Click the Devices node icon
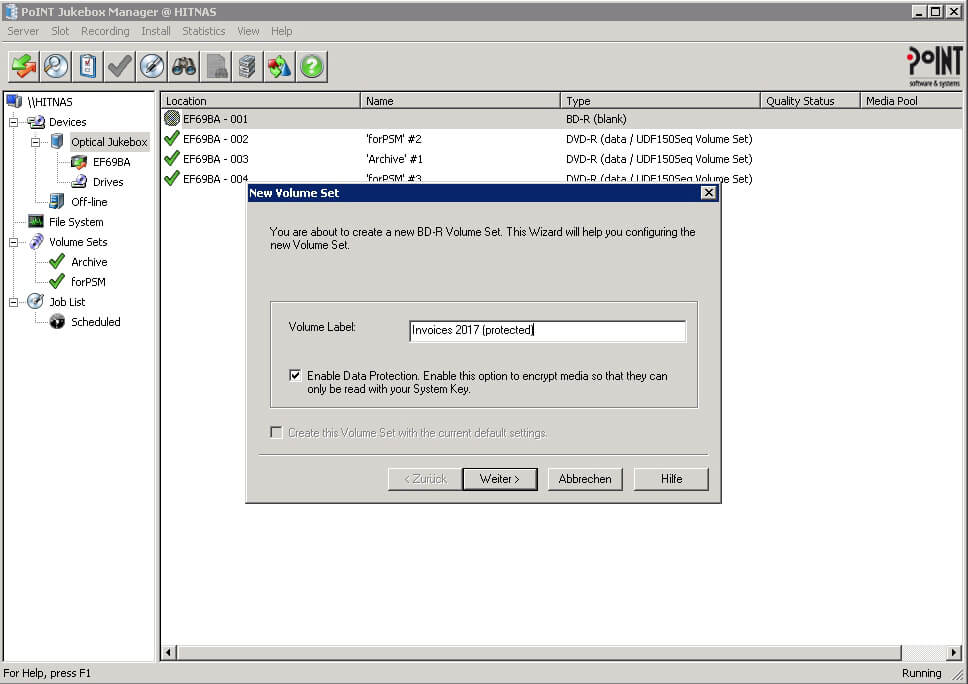The height and width of the screenshot is (684, 968). point(36,122)
